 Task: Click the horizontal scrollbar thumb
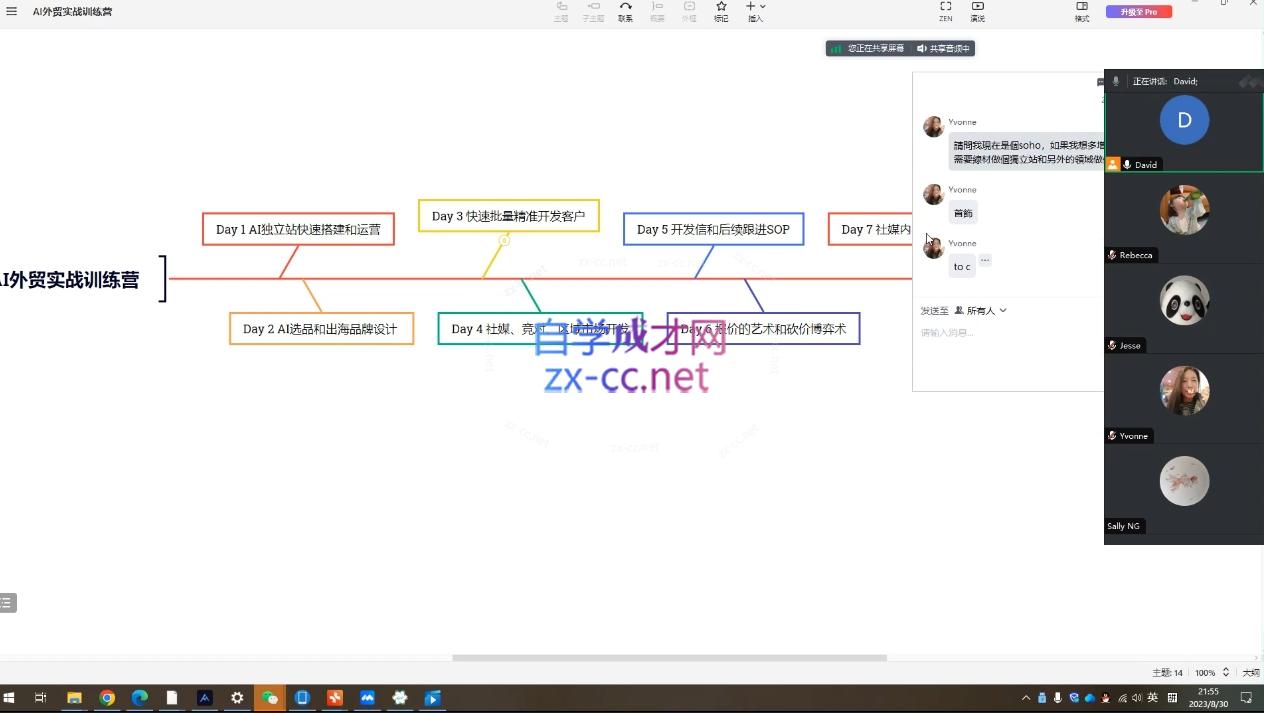[669, 658]
